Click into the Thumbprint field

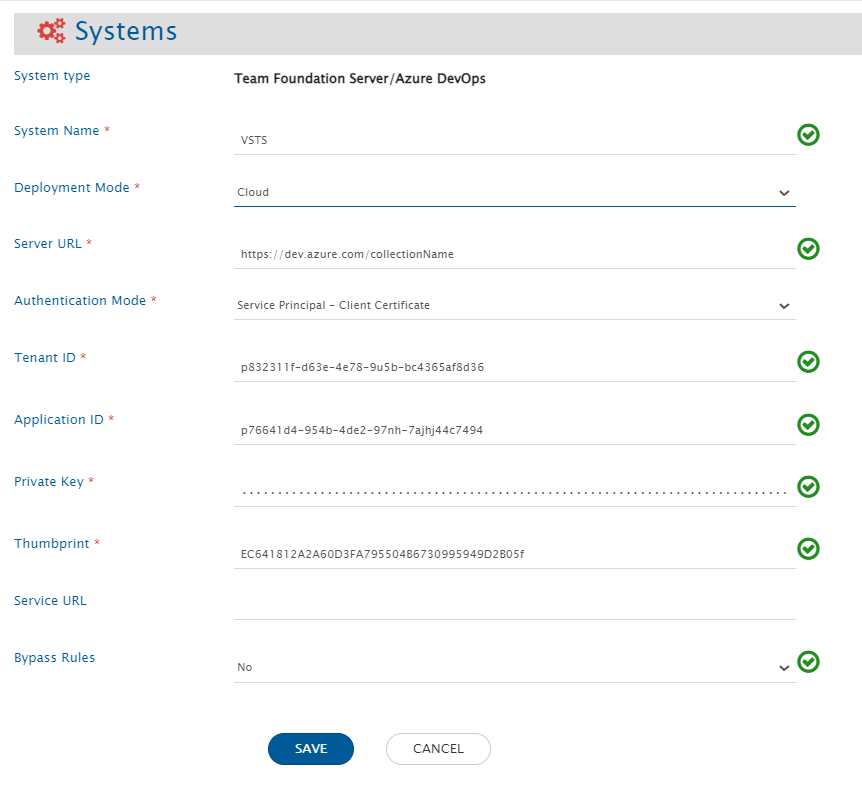click(514, 554)
